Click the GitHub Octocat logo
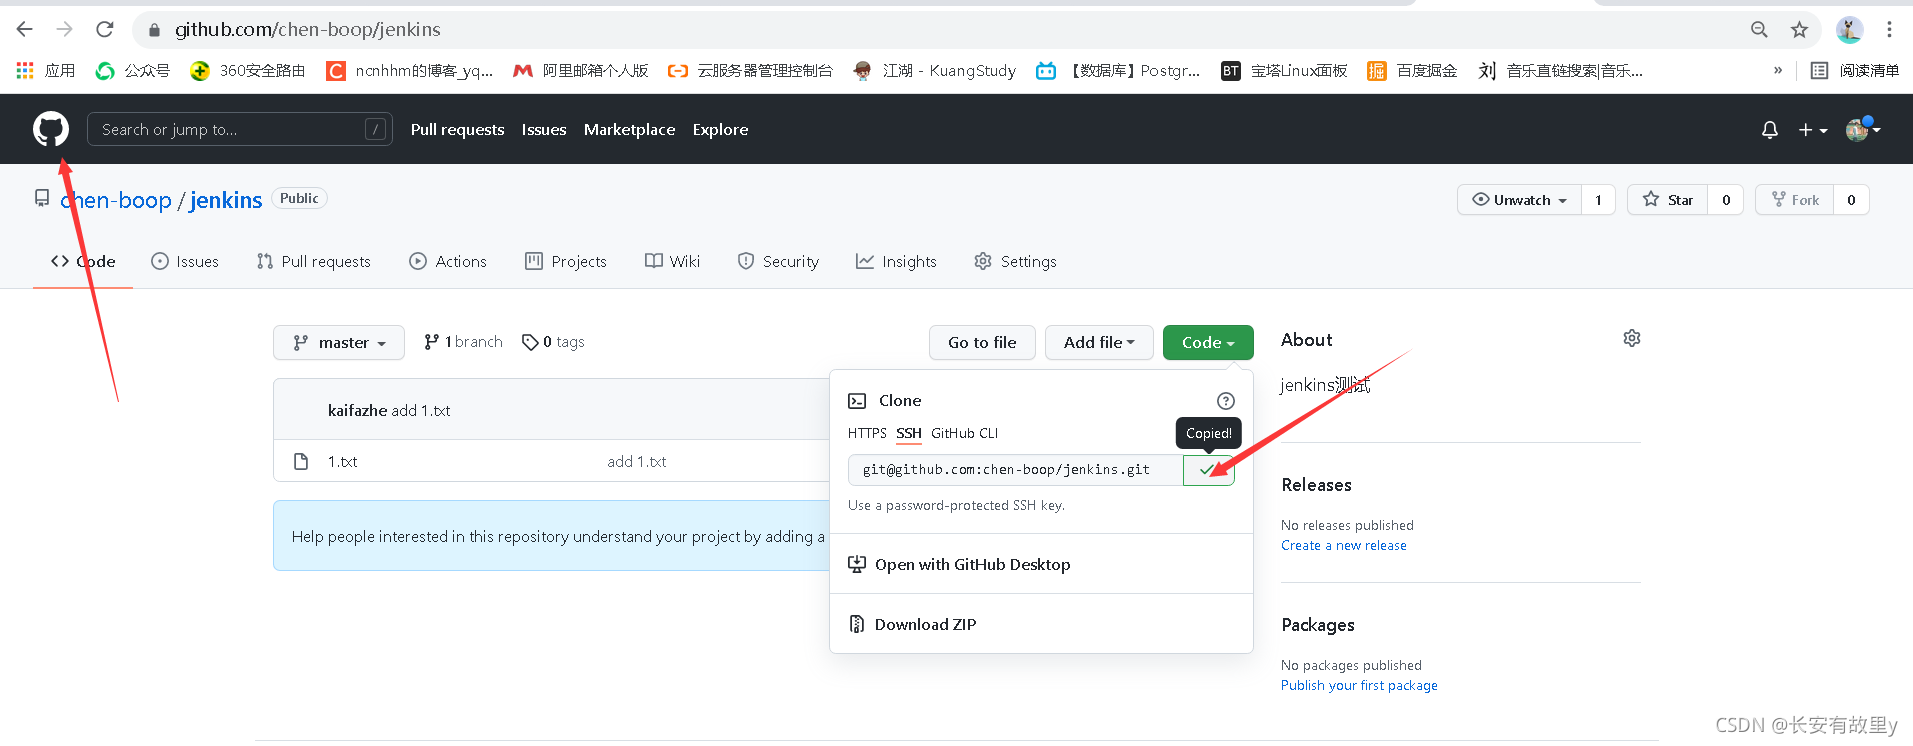Image resolution: width=1913 pixels, height=746 pixels. (51, 129)
